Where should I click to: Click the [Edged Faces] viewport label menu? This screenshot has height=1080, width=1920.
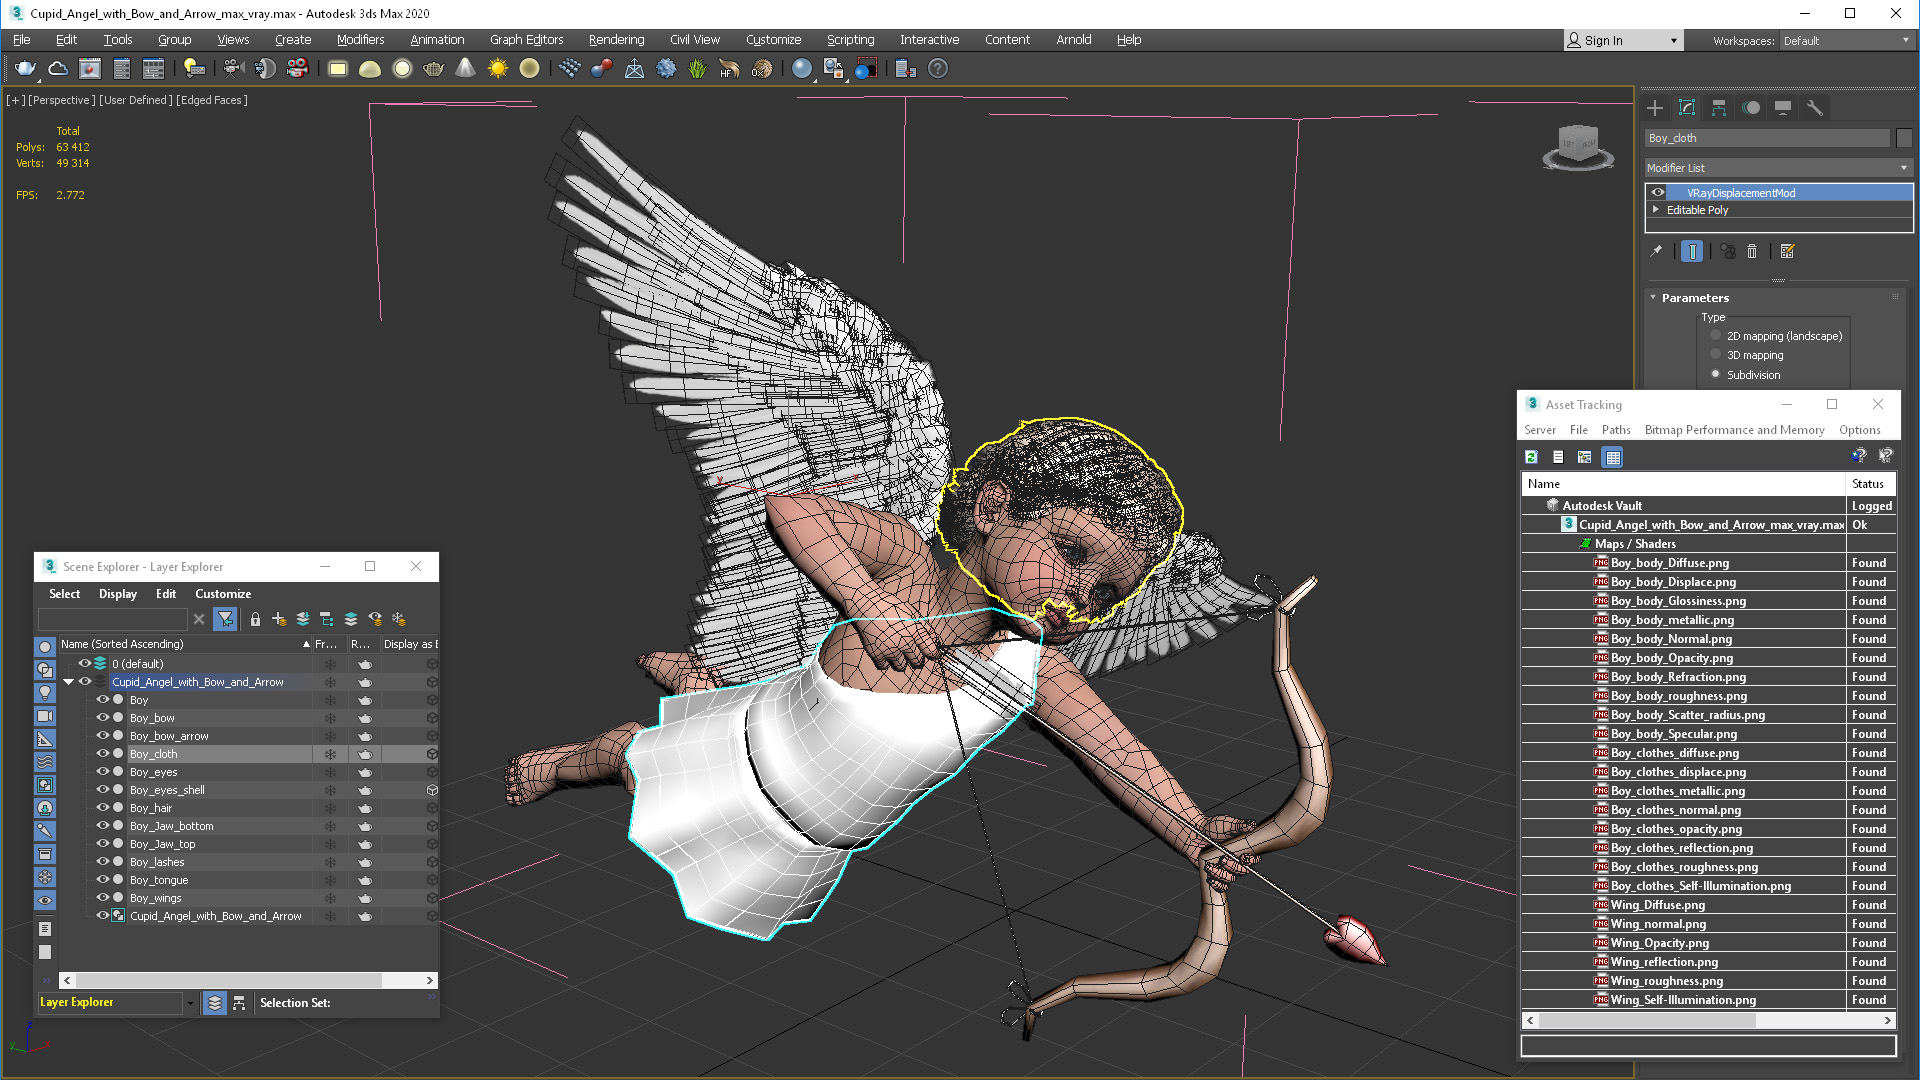[212, 100]
